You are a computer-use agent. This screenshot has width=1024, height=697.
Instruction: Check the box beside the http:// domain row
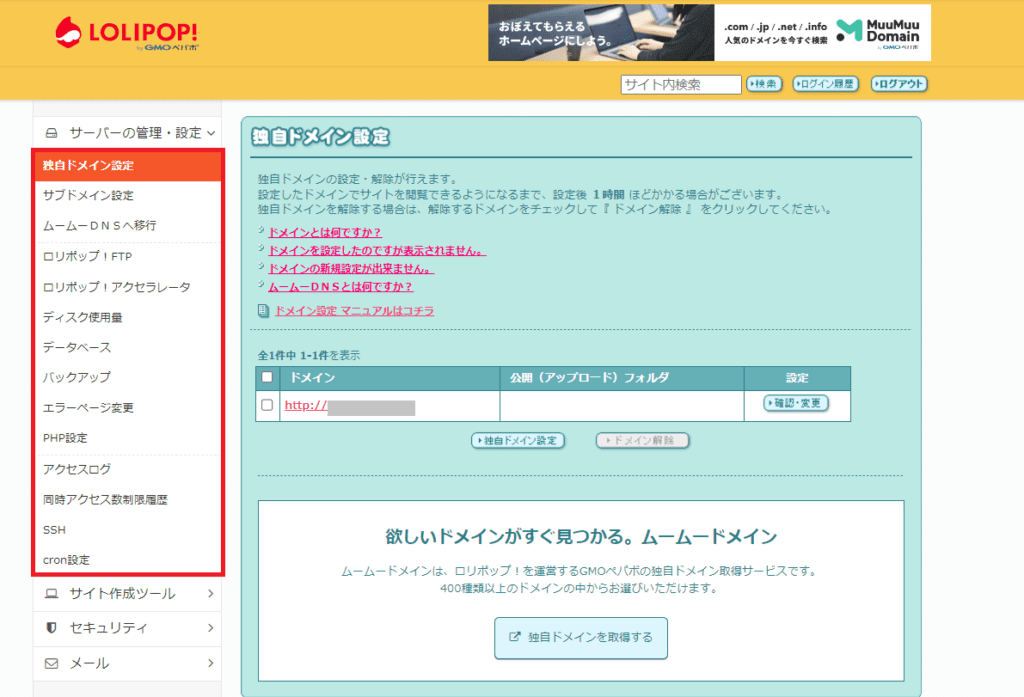(x=266, y=405)
